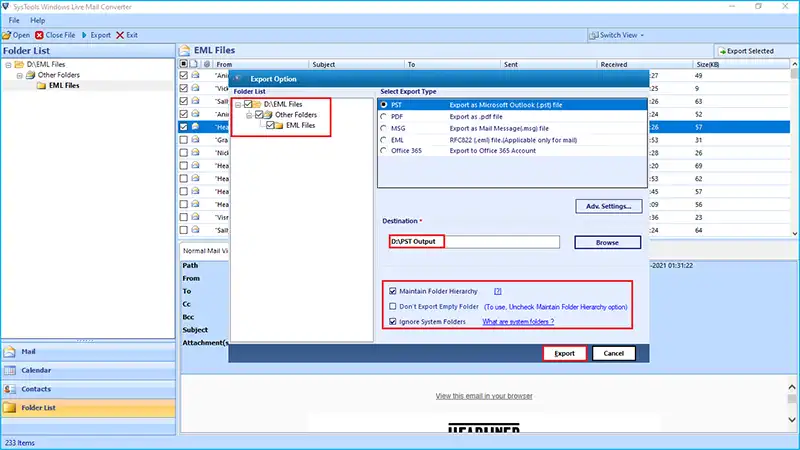Click the Browse destination button
This screenshot has width=800, height=450.
(607, 242)
